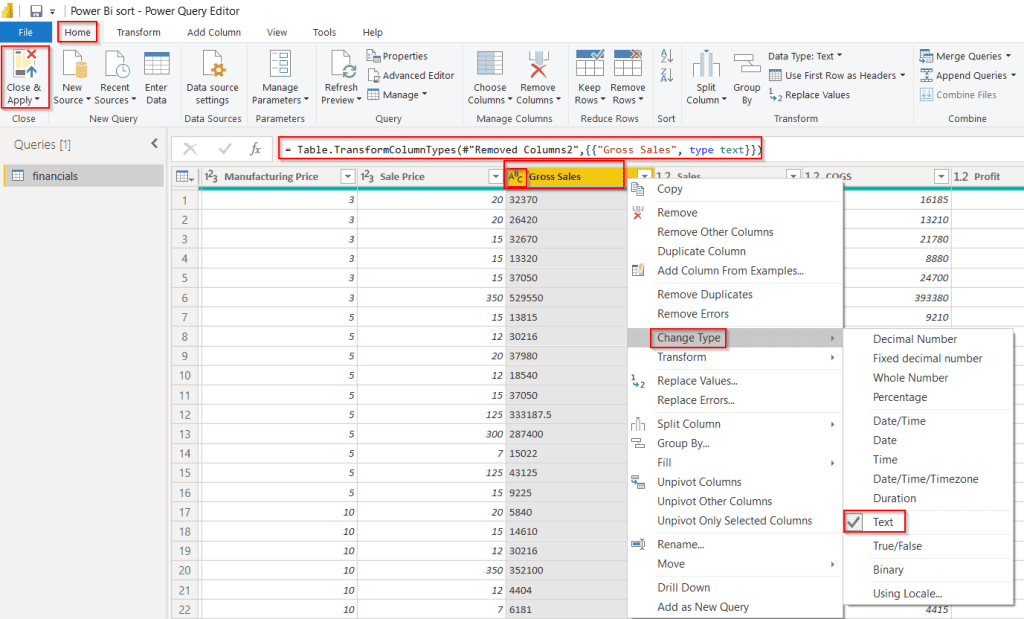Image resolution: width=1024 pixels, height=619 pixels.
Task: Open the Tools tab
Action: (x=324, y=32)
